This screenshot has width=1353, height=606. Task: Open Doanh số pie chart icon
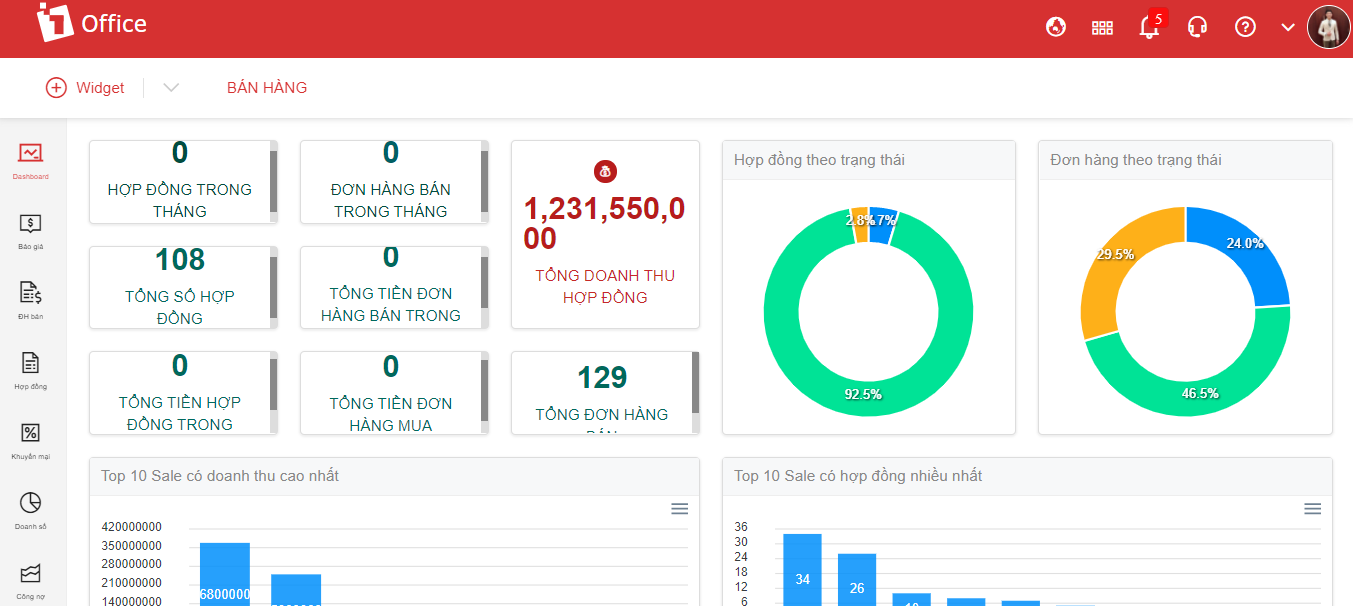pos(30,503)
